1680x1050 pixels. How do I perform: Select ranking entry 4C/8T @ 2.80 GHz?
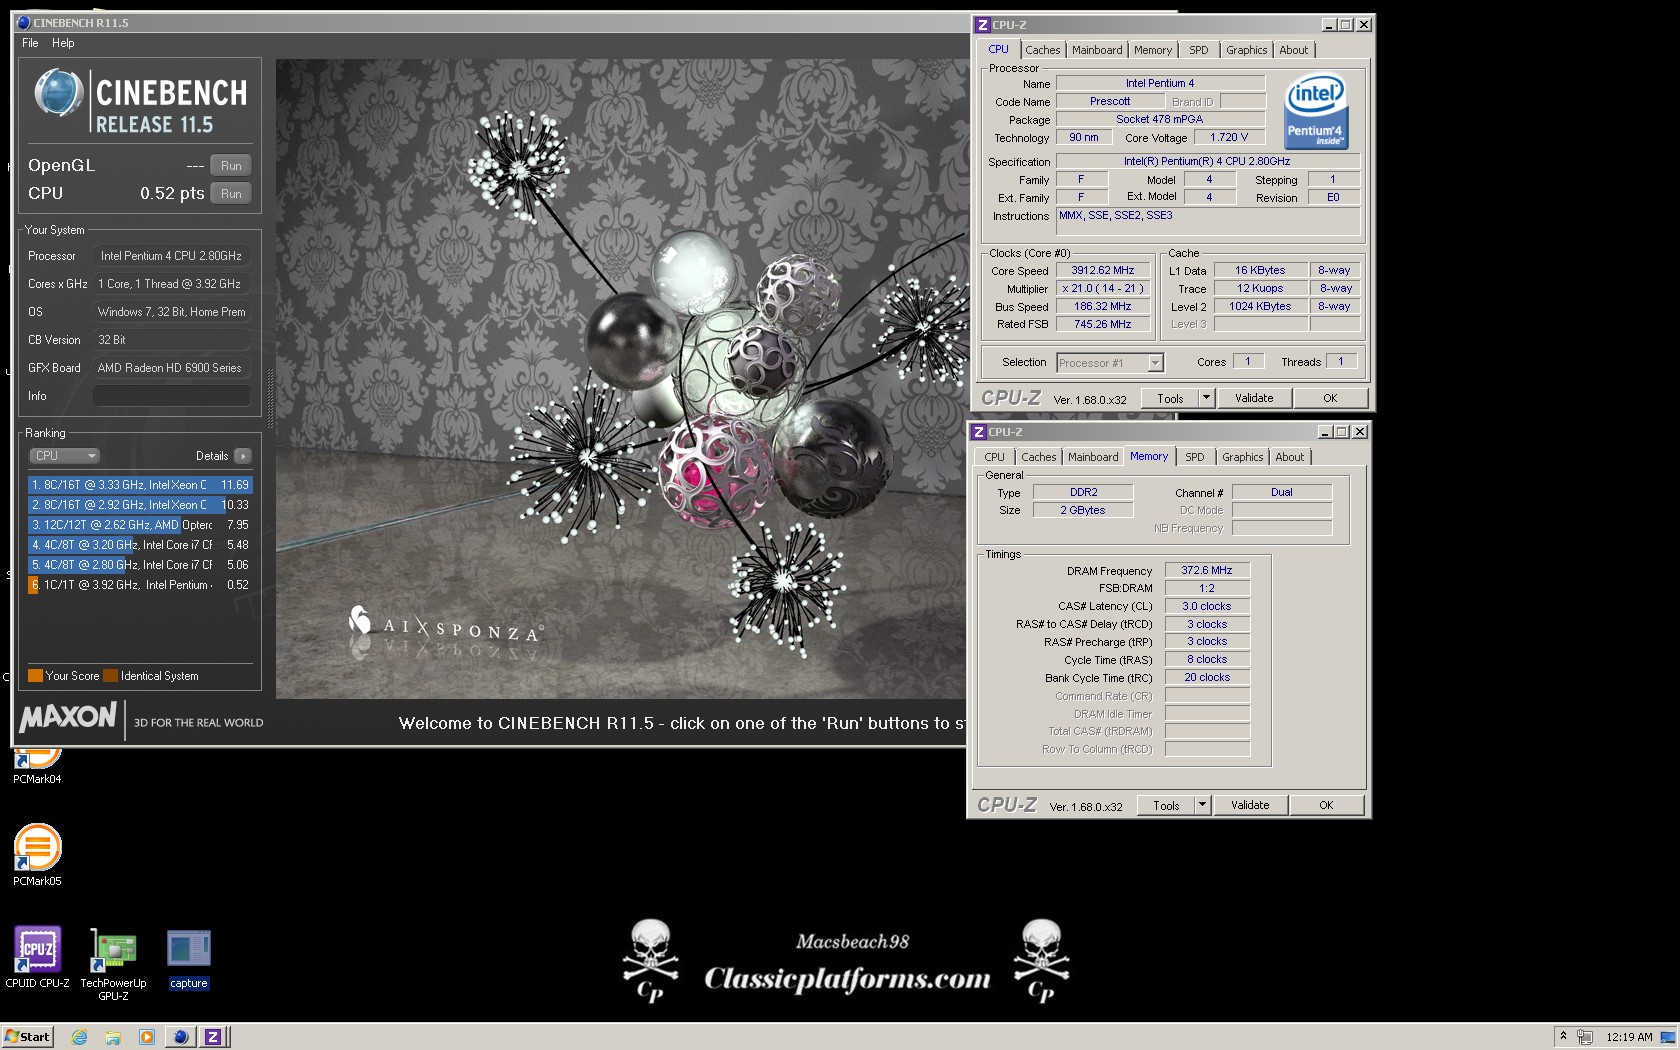(x=140, y=565)
